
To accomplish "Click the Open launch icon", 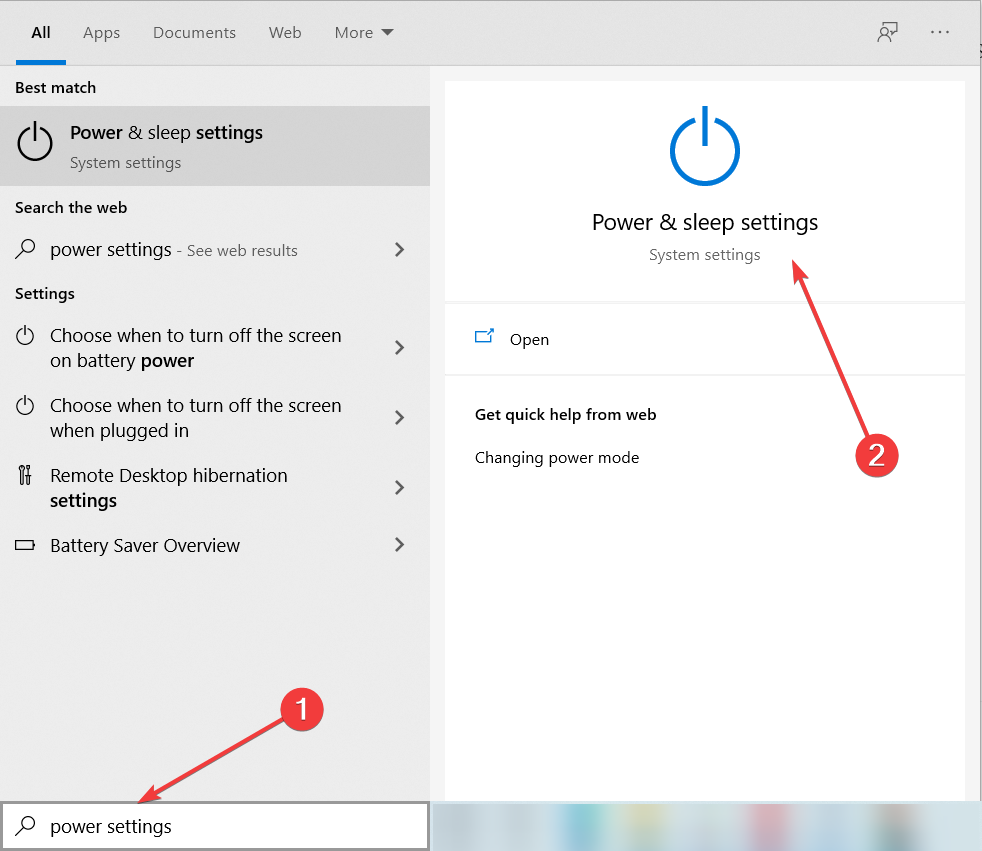I will [485, 338].
